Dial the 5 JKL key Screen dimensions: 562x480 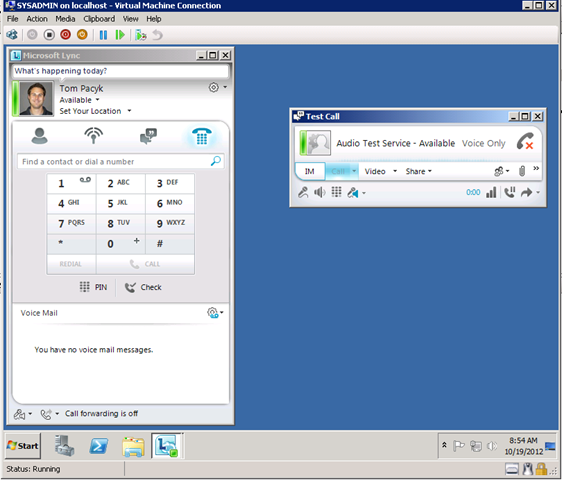[120, 204]
